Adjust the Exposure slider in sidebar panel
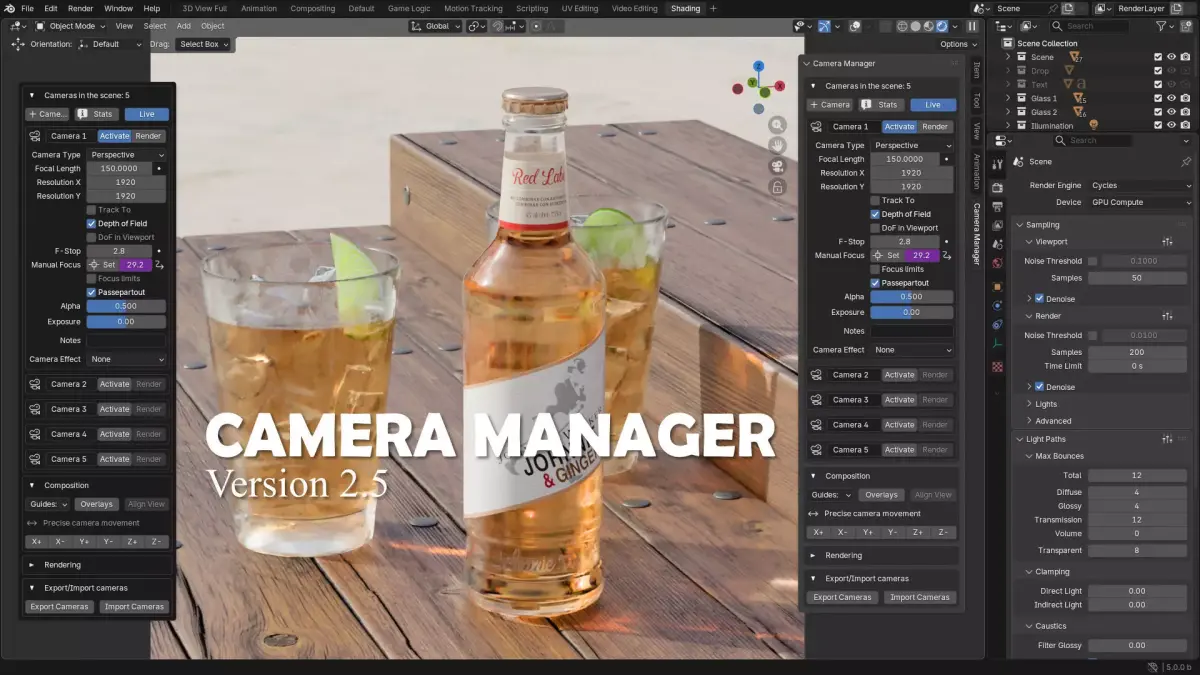This screenshot has height=675, width=1200. tap(911, 312)
